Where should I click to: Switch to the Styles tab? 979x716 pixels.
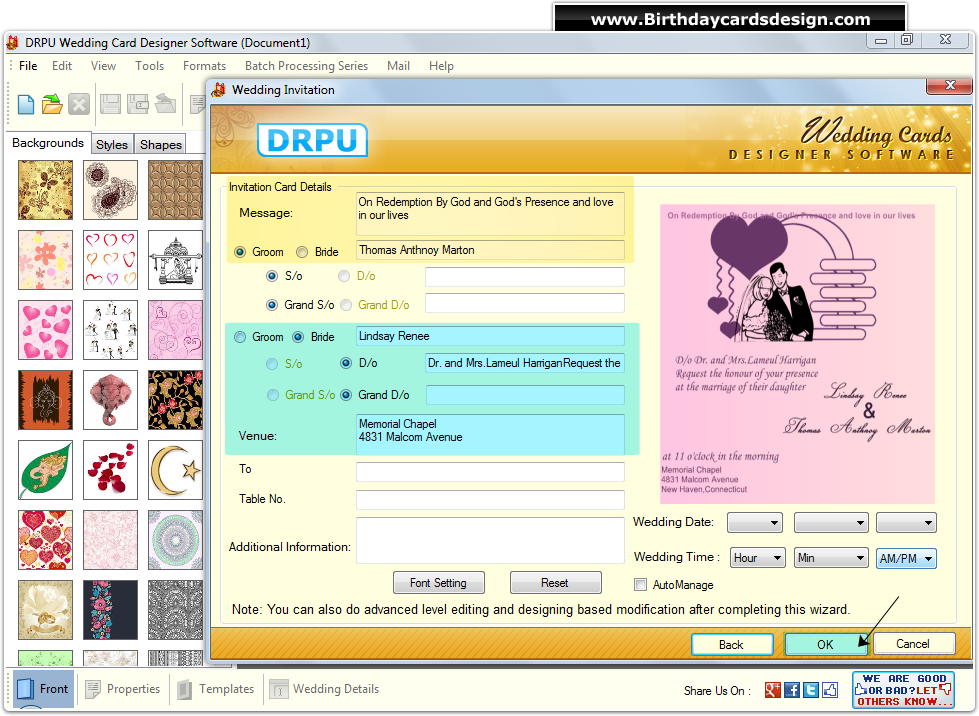click(x=112, y=144)
